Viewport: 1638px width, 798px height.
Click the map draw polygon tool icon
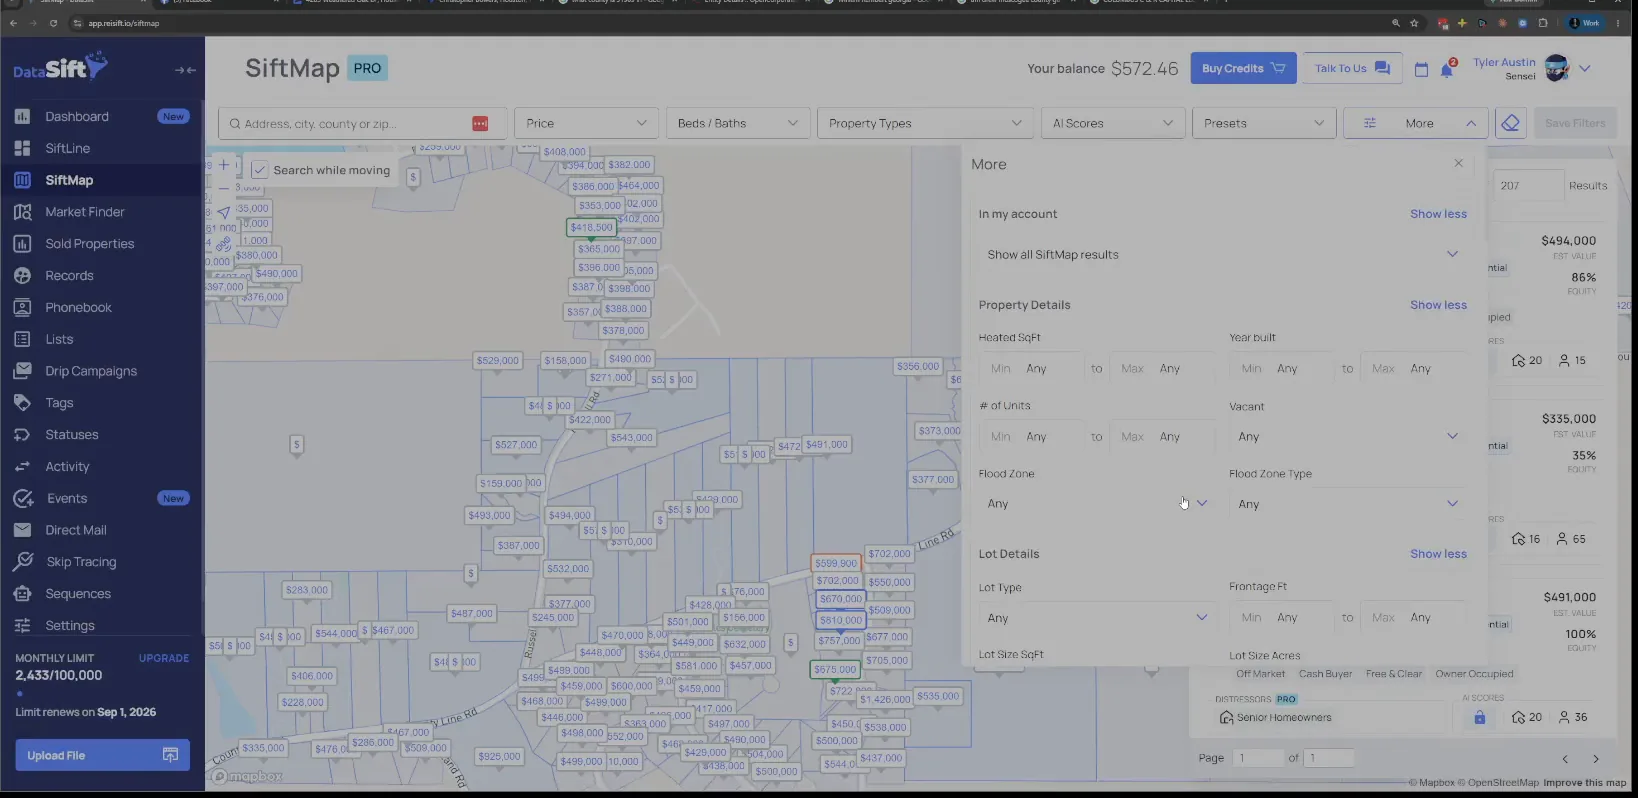pyautogui.click(x=224, y=243)
